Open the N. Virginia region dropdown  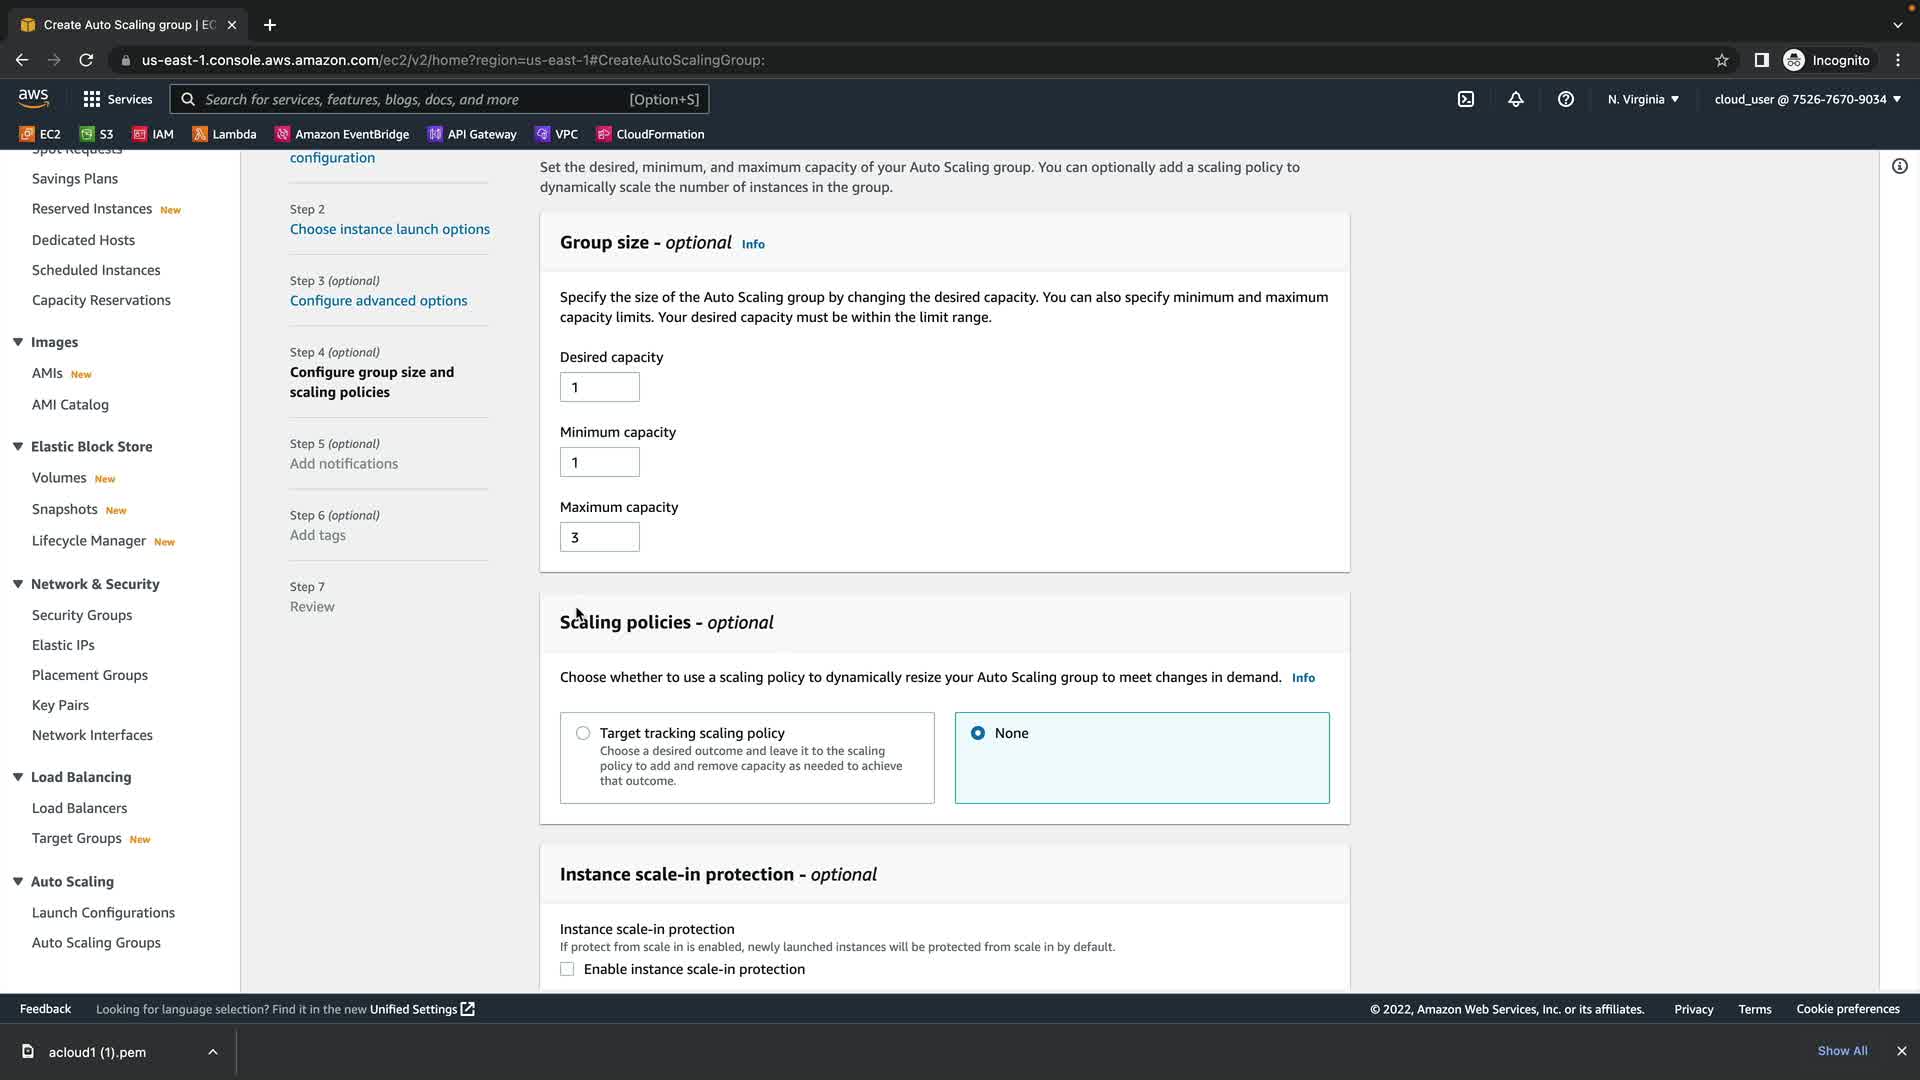pyautogui.click(x=1643, y=99)
